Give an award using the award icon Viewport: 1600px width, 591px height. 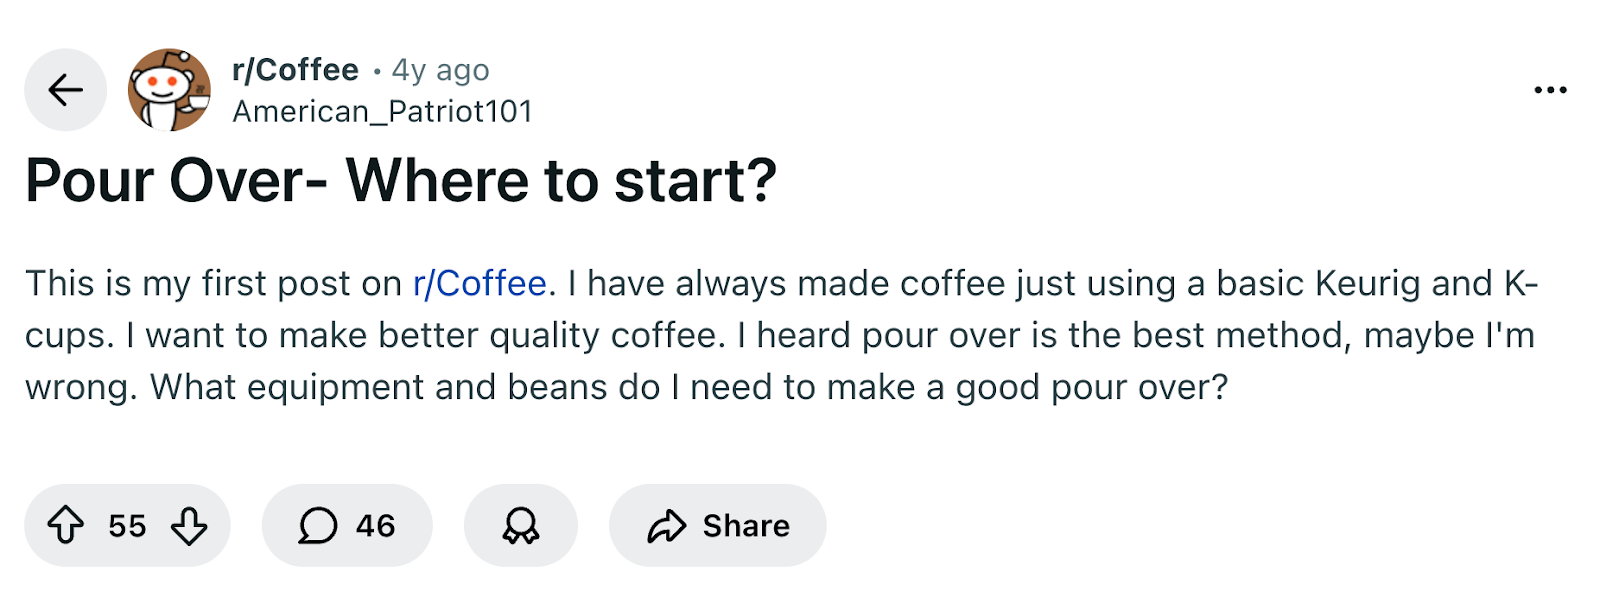pos(520,525)
